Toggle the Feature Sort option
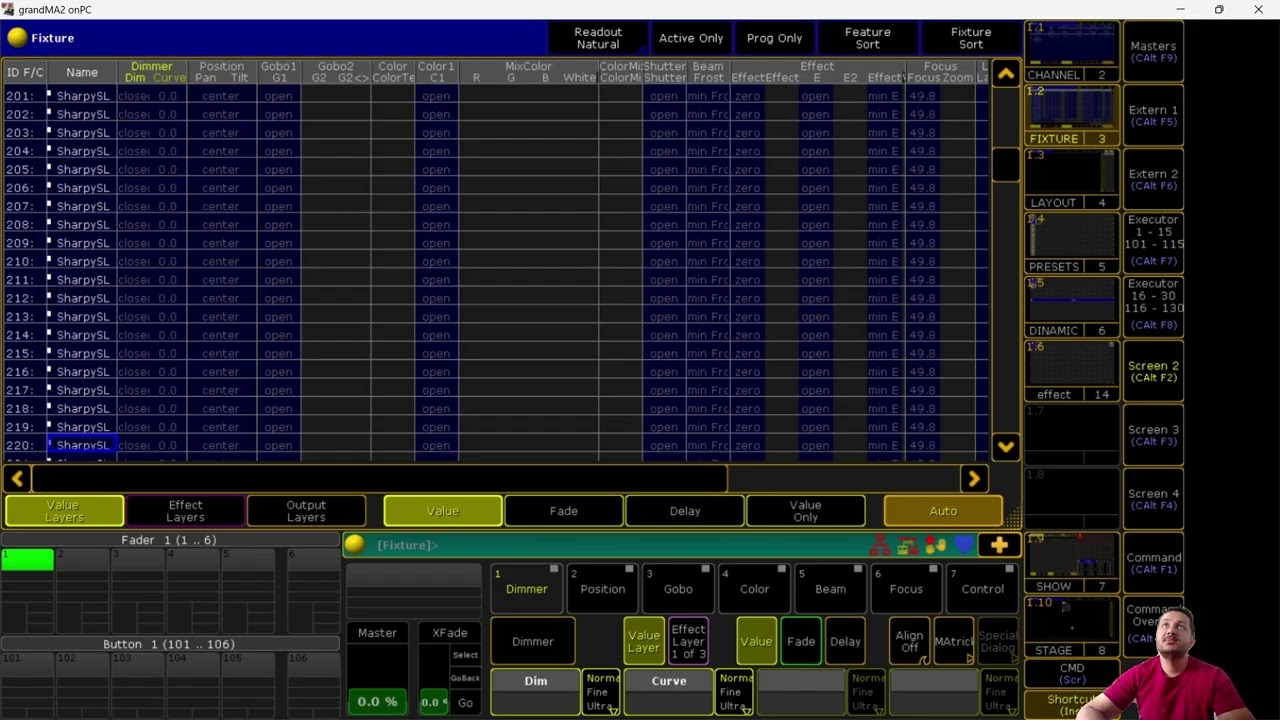Image resolution: width=1280 pixels, height=720 pixels. [x=868, y=38]
